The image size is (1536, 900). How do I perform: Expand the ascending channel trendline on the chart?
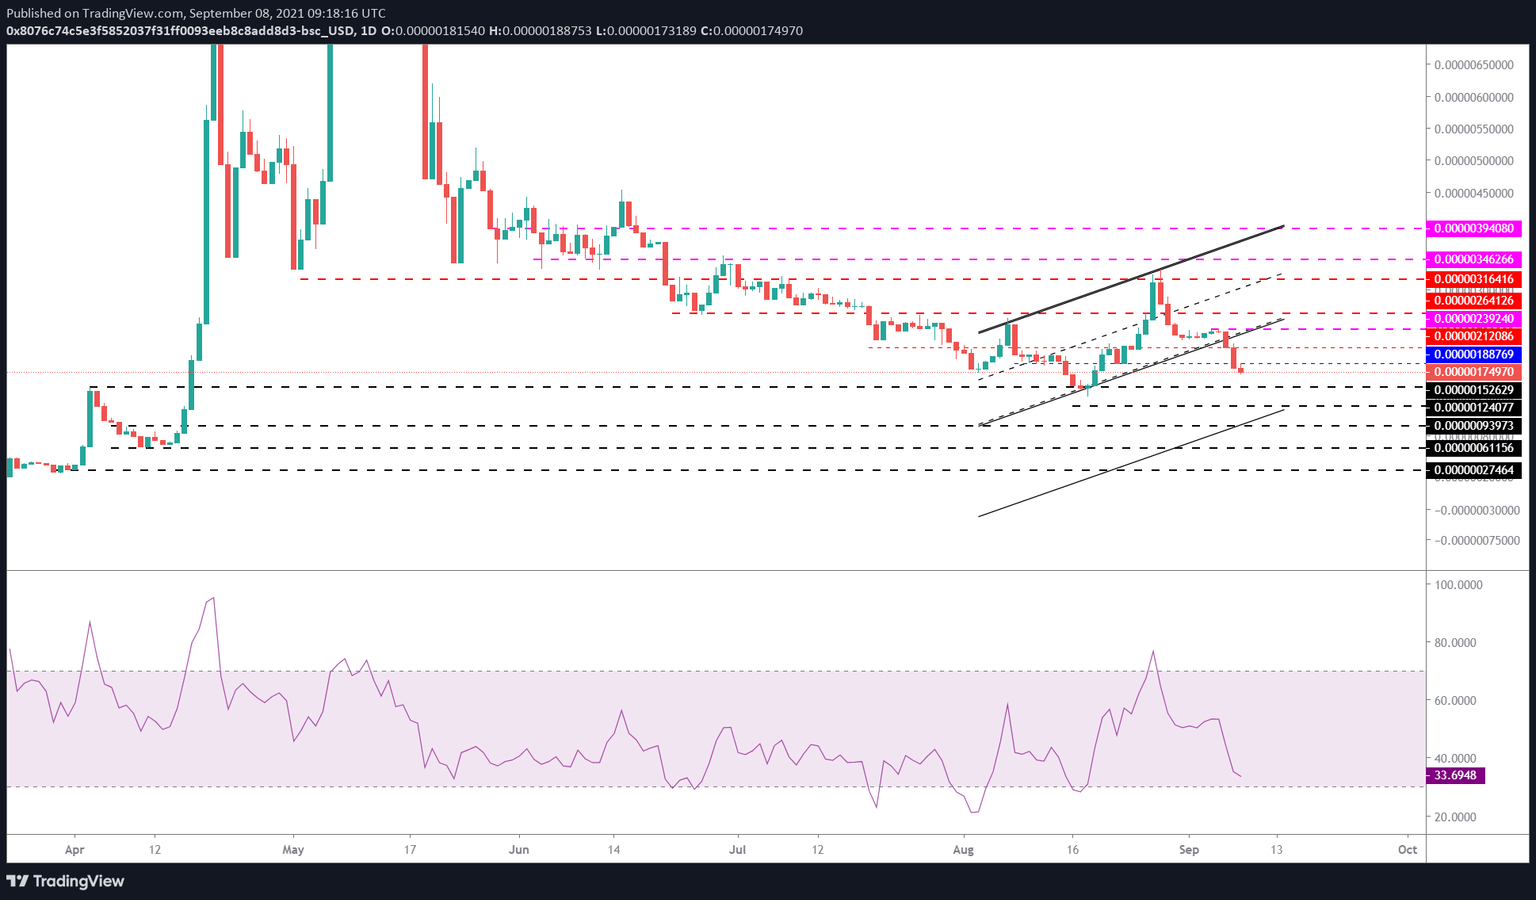[1130, 280]
